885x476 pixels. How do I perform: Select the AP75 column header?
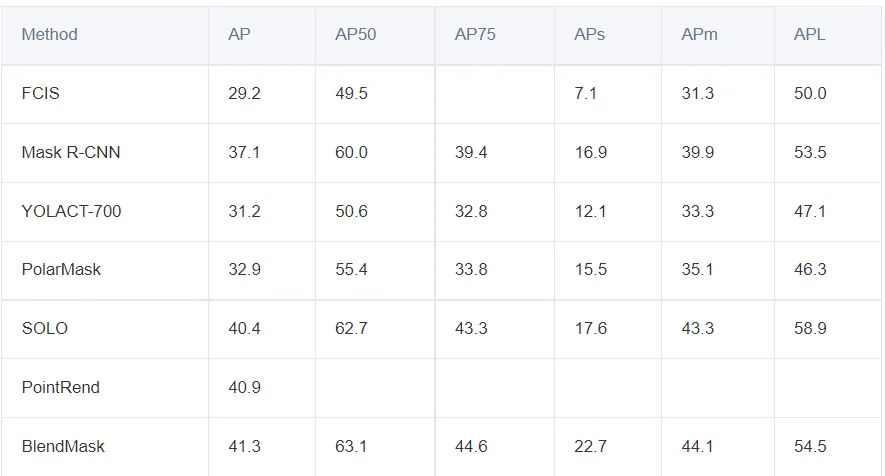[475, 35]
